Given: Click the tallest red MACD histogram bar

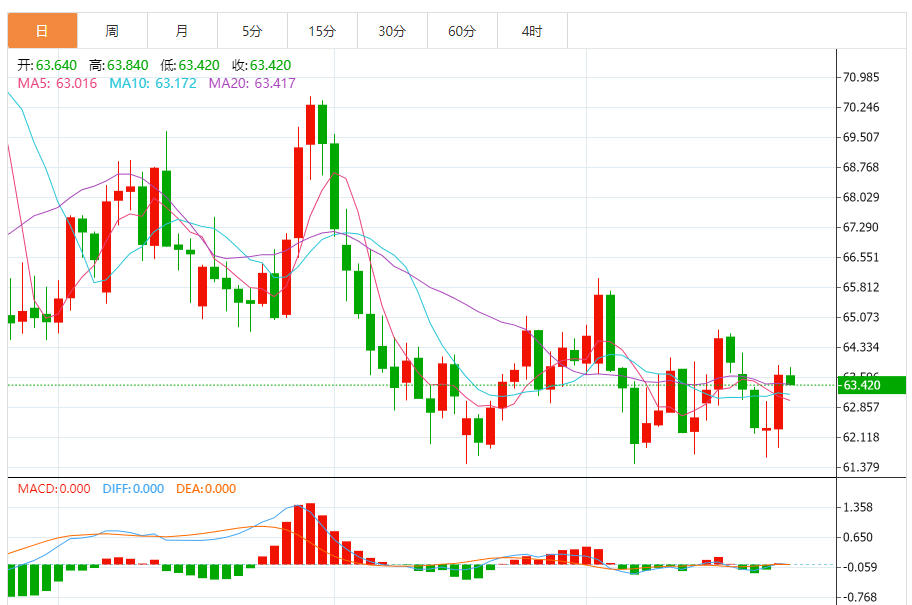Looking at the screenshot, I should (311, 534).
